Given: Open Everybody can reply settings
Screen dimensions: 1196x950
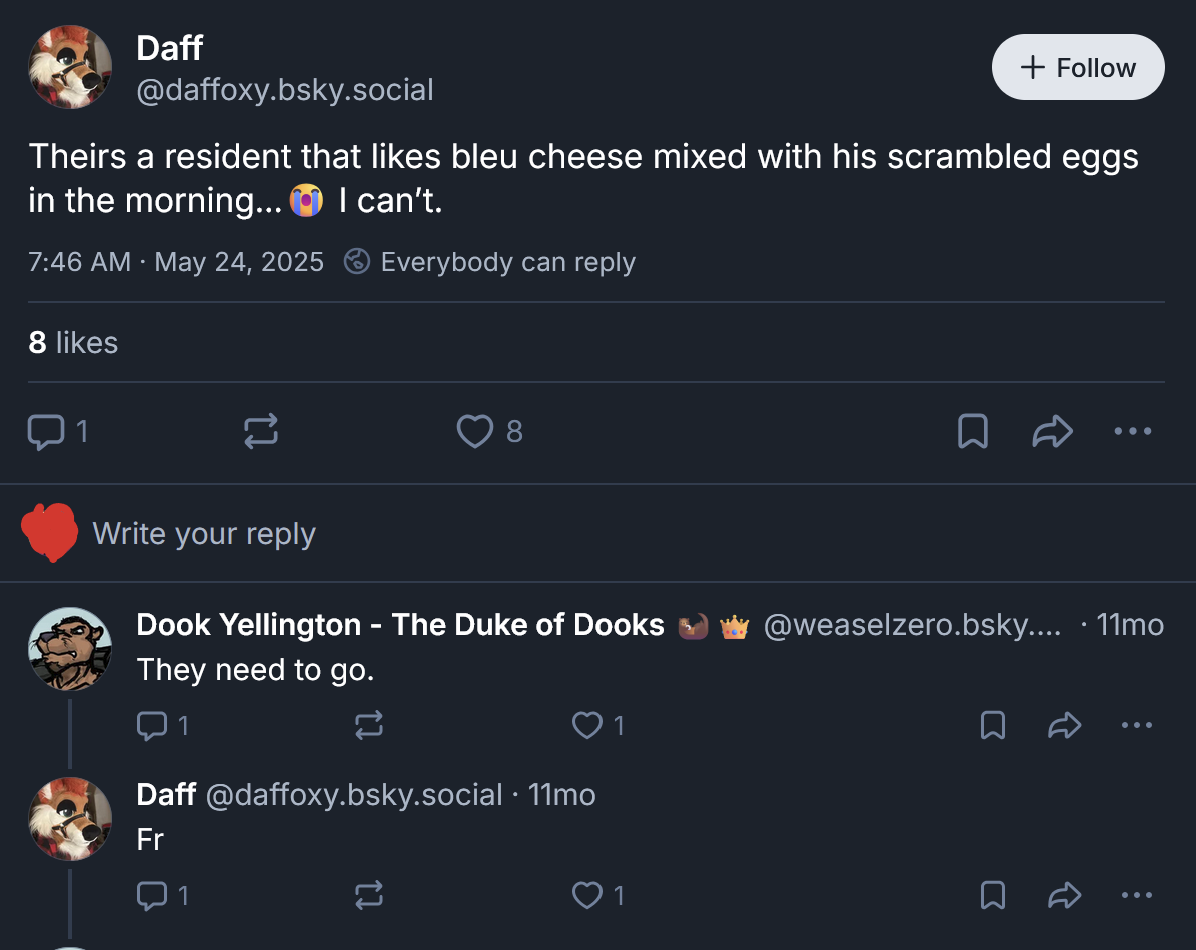Looking at the screenshot, I should tap(490, 262).
